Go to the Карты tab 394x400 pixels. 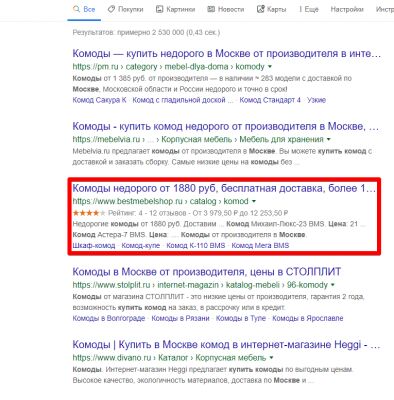coord(271,10)
